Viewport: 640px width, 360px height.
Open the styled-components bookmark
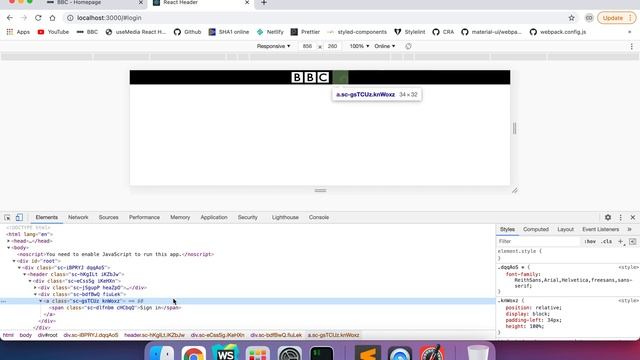(357, 32)
